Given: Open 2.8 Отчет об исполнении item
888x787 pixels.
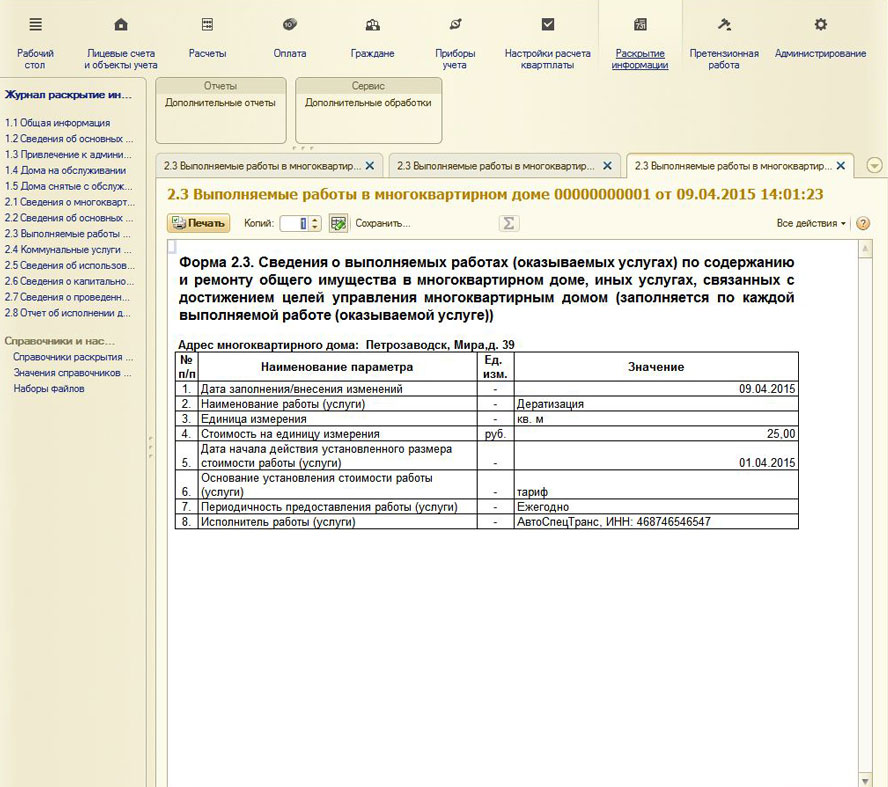Looking at the screenshot, I should (x=67, y=313).
